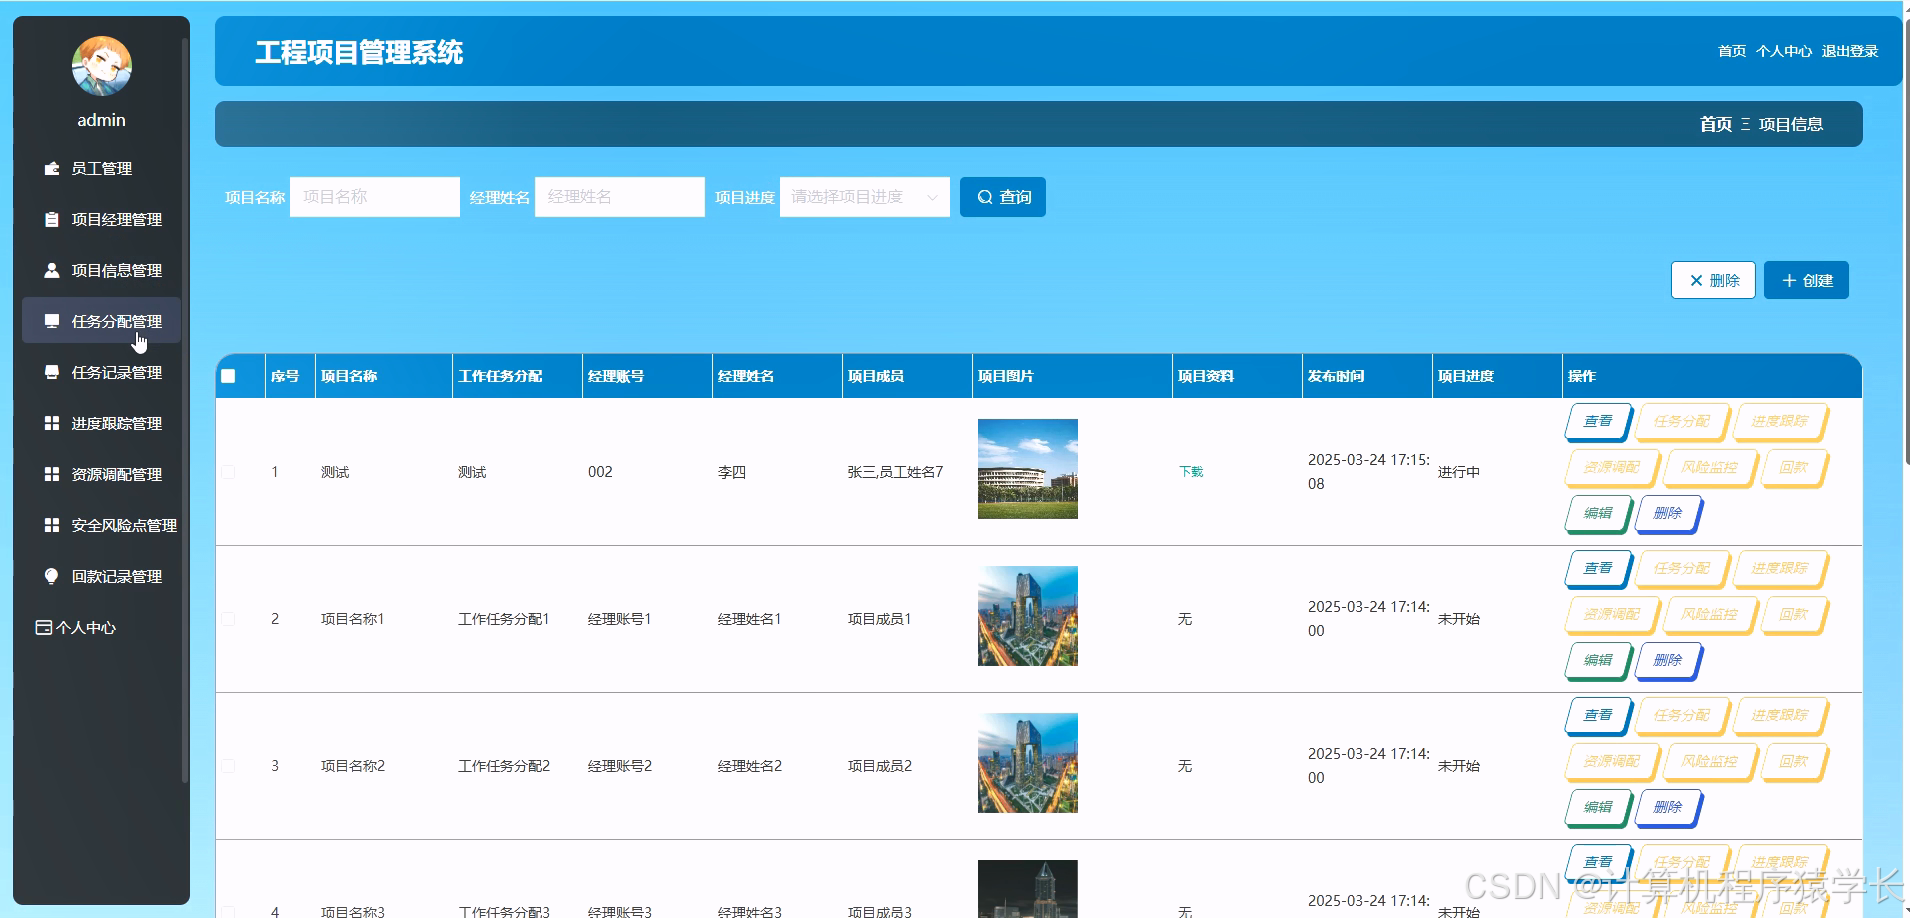Click the 个人中心 sidebar icon

(44, 627)
